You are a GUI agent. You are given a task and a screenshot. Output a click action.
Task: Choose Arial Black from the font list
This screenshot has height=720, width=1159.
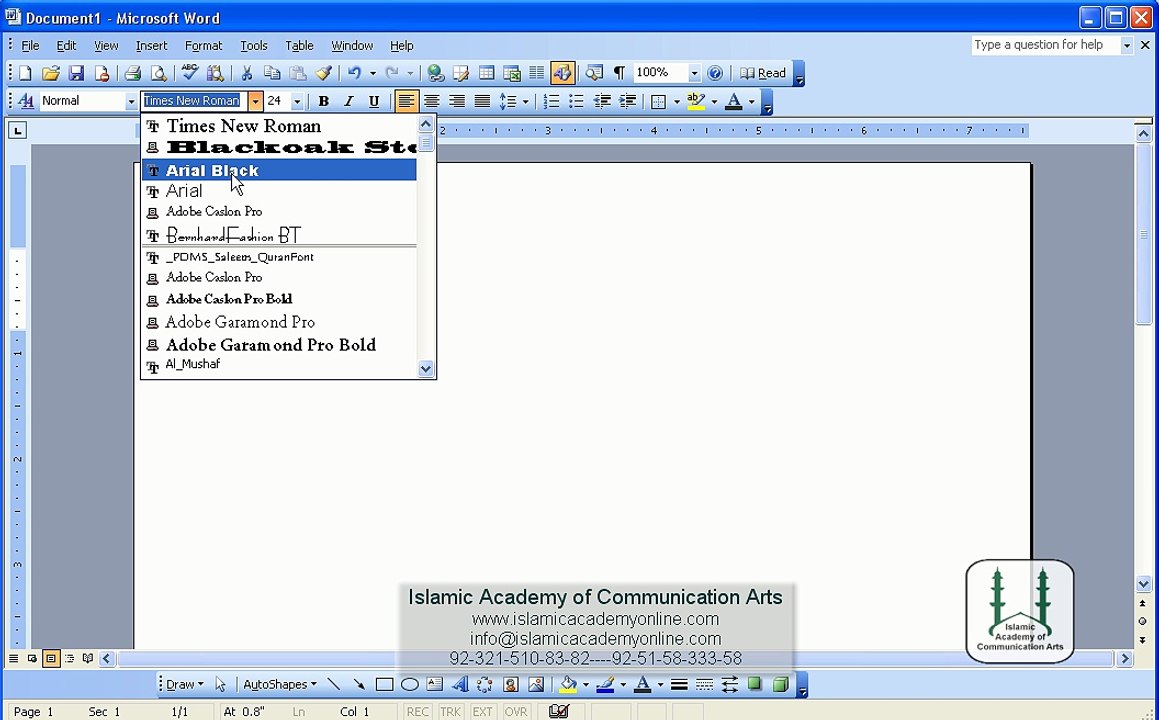[x=279, y=170]
